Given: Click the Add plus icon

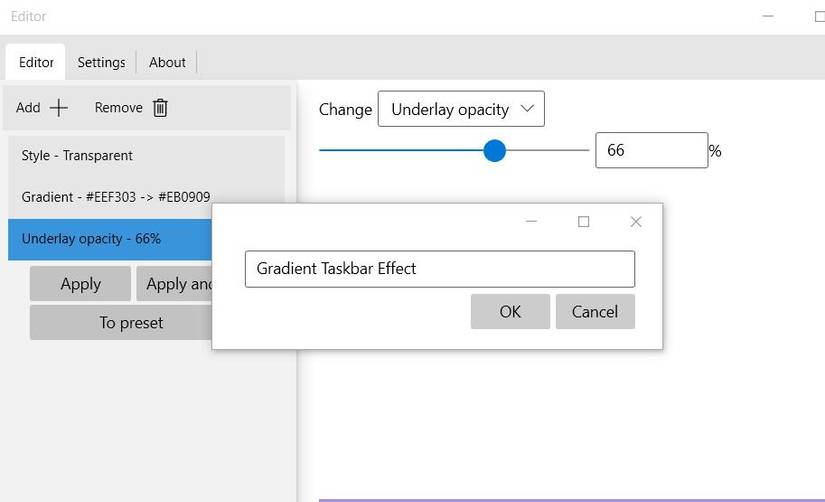Looking at the screenshot, I should [59, 108].
